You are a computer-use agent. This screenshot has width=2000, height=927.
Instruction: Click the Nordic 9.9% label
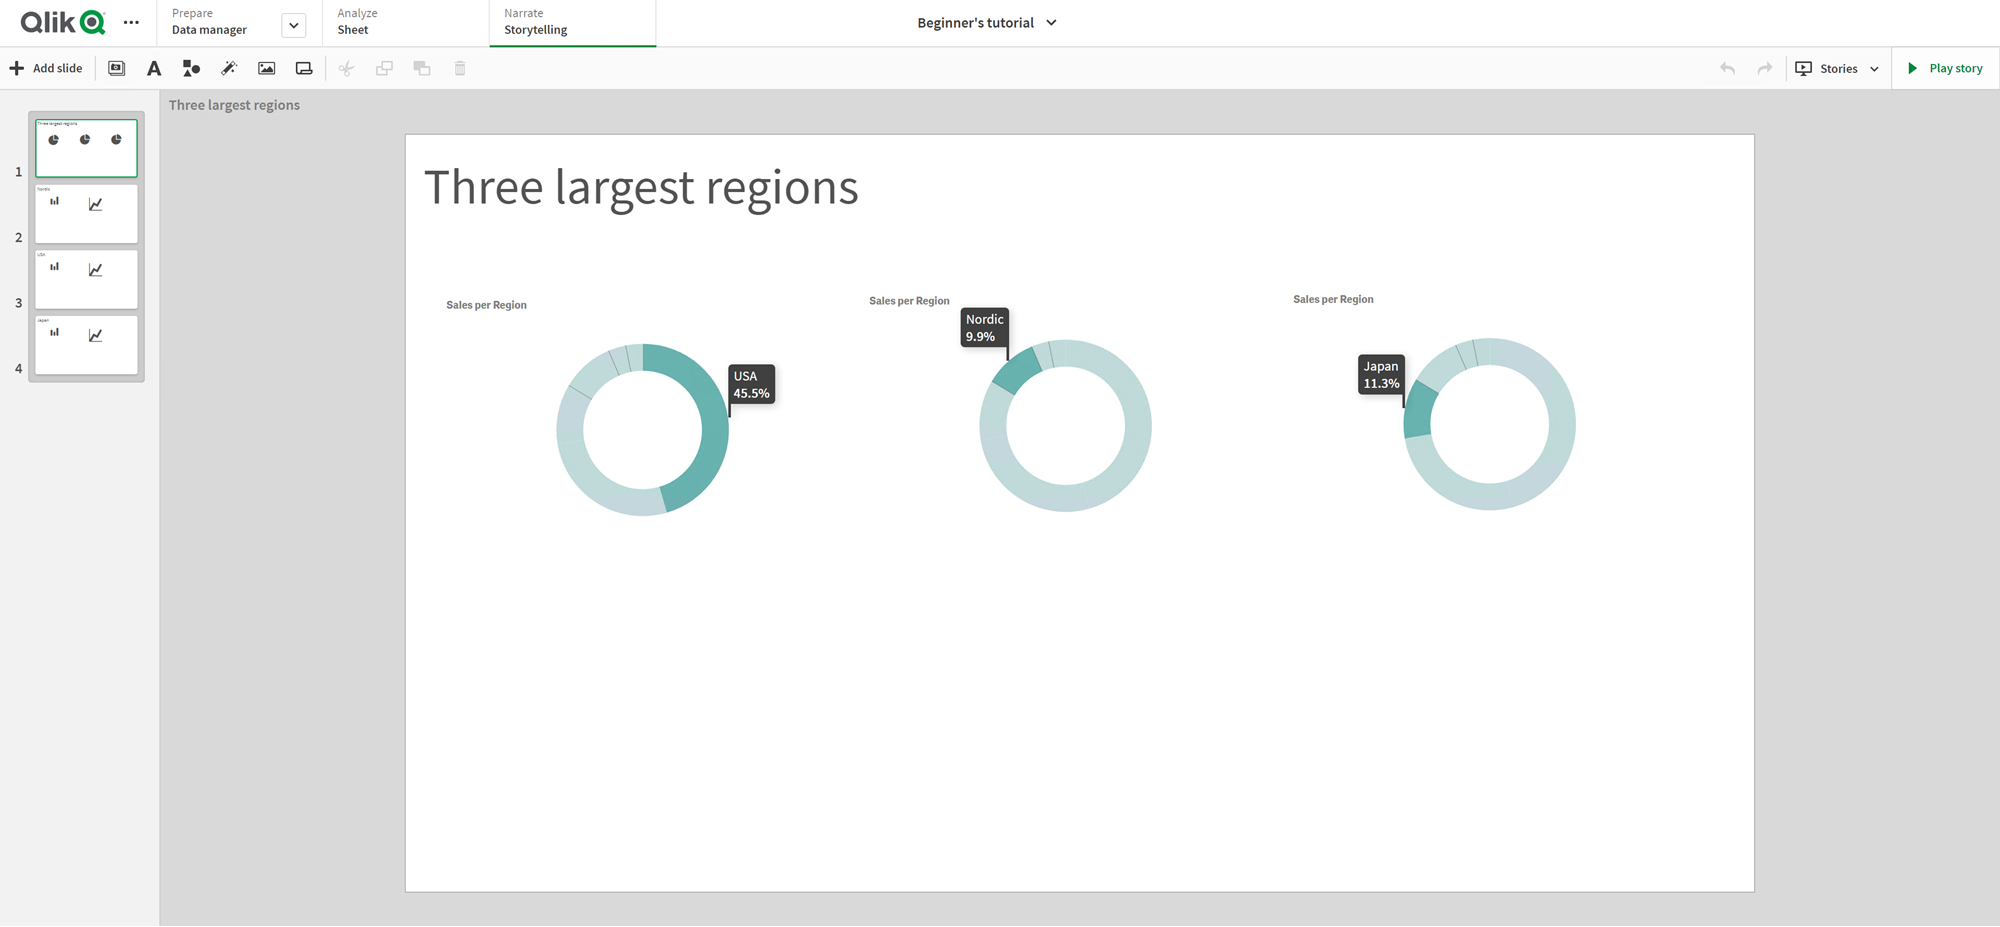coord(984,328)
